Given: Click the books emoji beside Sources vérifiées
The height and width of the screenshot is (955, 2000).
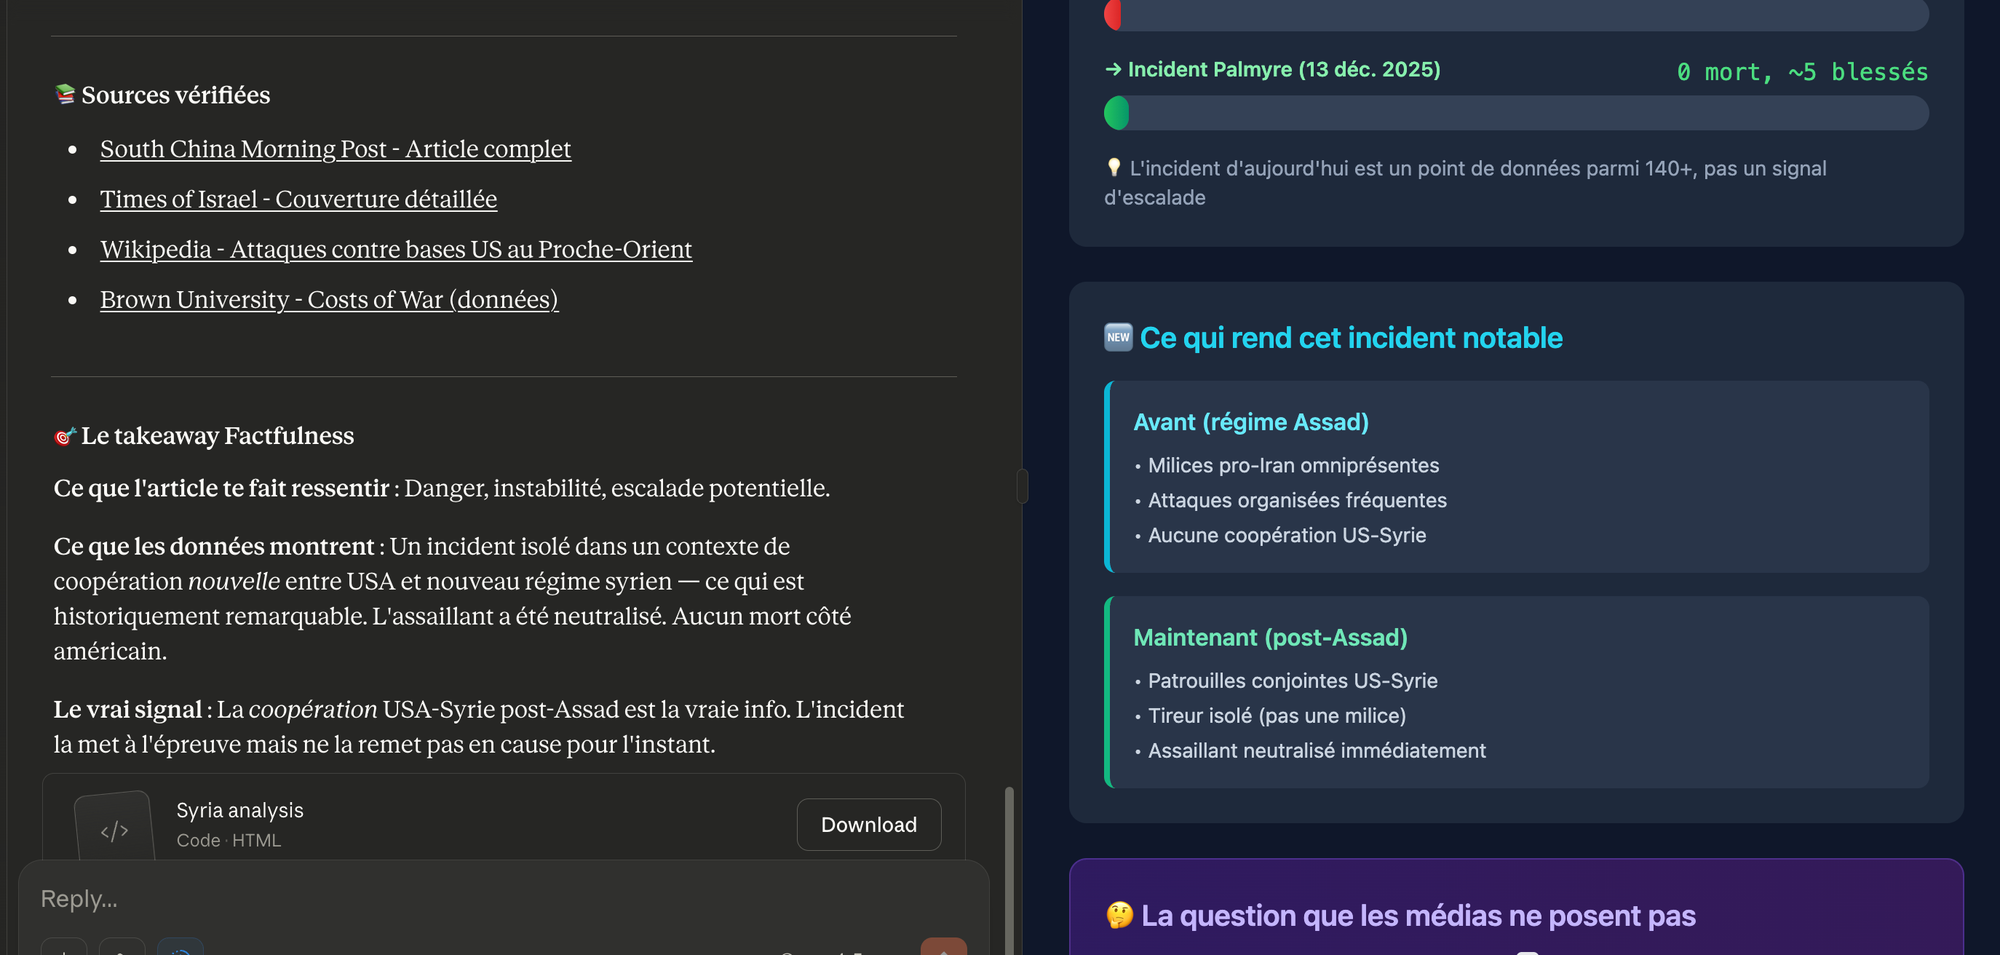Looking at the screenshot, I should [65, 95].
